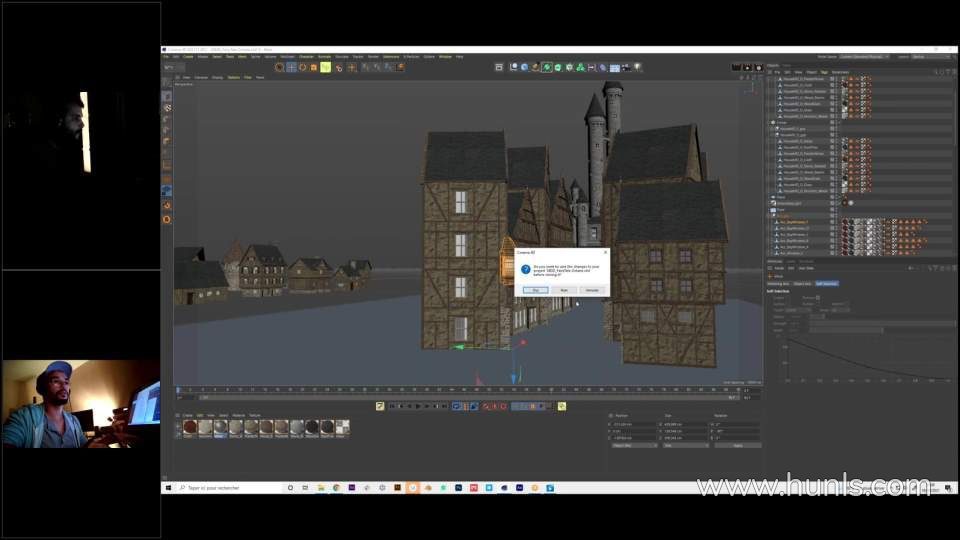Open the Octane menu
960x540 pixels.
pyautogui.click(x=429, y=57)
